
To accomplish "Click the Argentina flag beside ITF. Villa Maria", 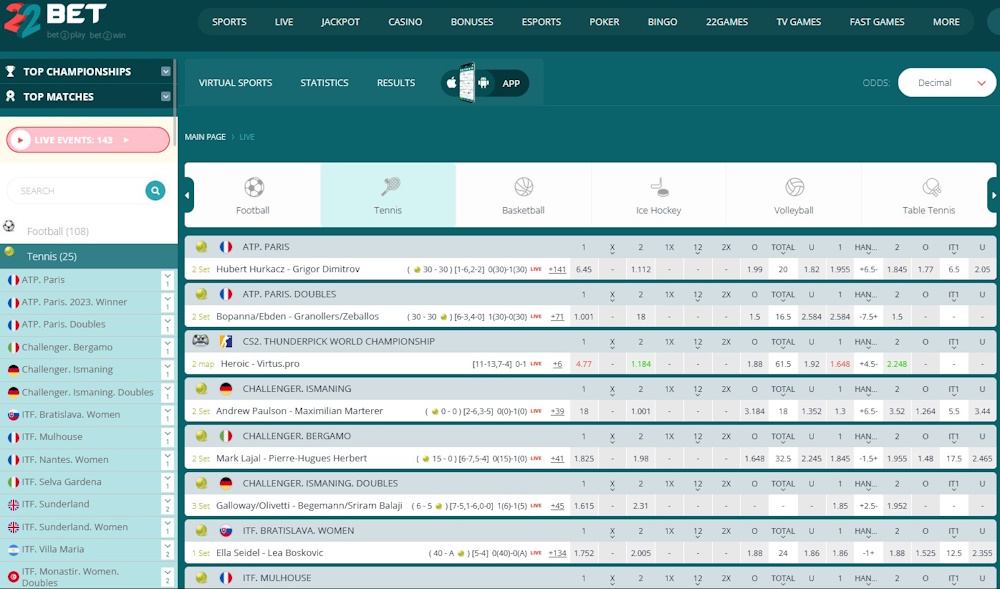I will (13, 549).
